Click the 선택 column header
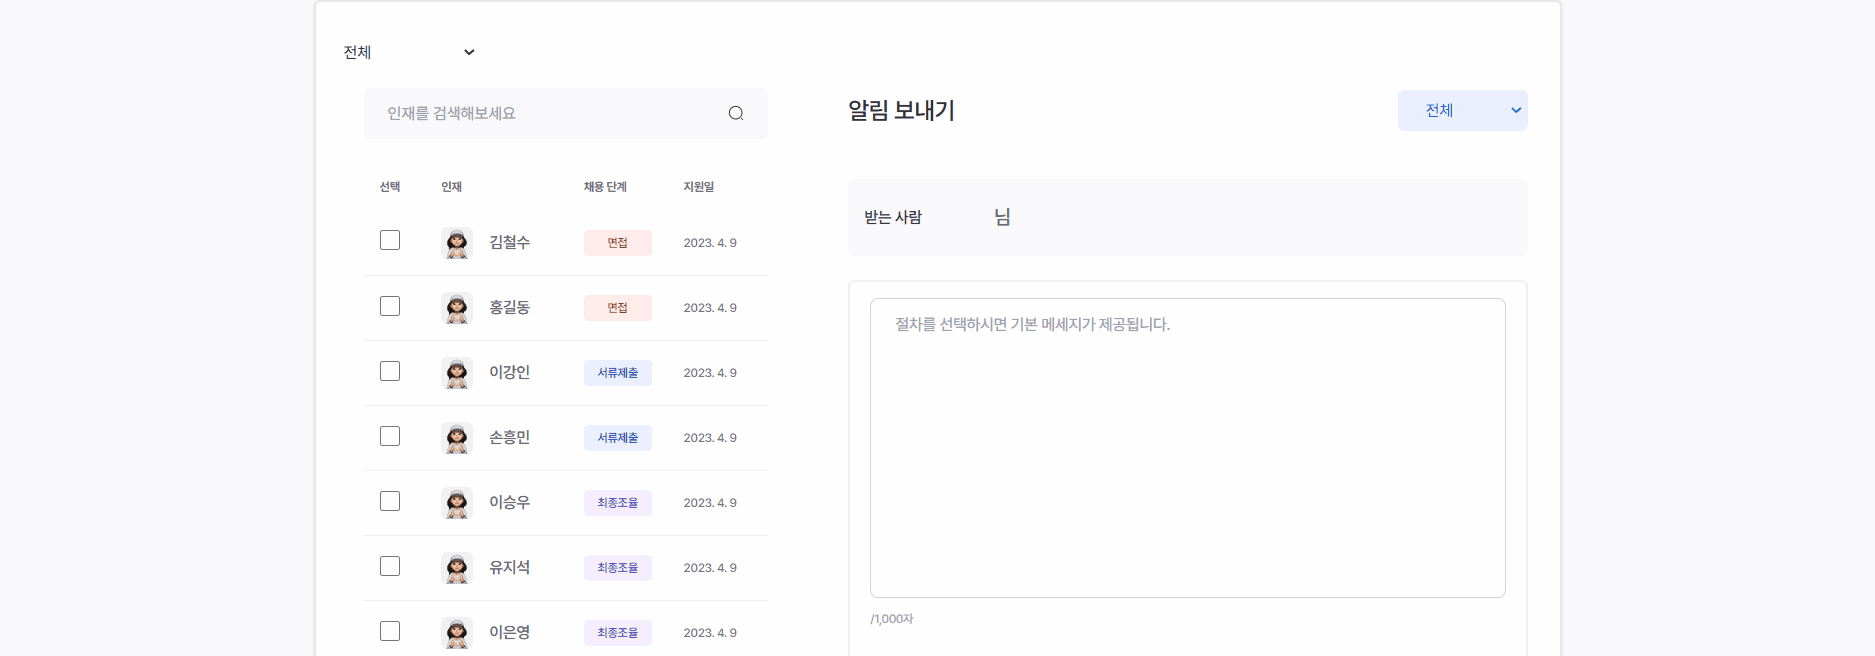Screen dimensions: 1875x656 click(x=390, y=187)
